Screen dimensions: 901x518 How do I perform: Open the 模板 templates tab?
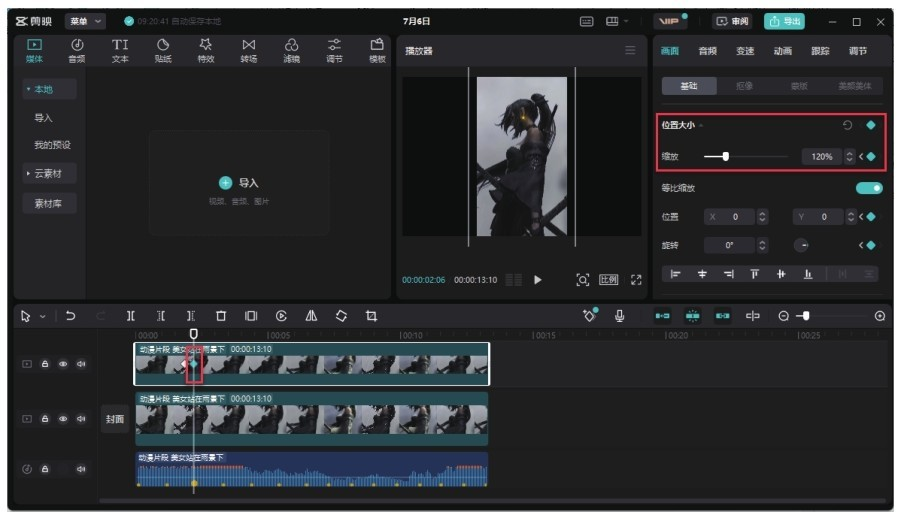tap(377, 51)
